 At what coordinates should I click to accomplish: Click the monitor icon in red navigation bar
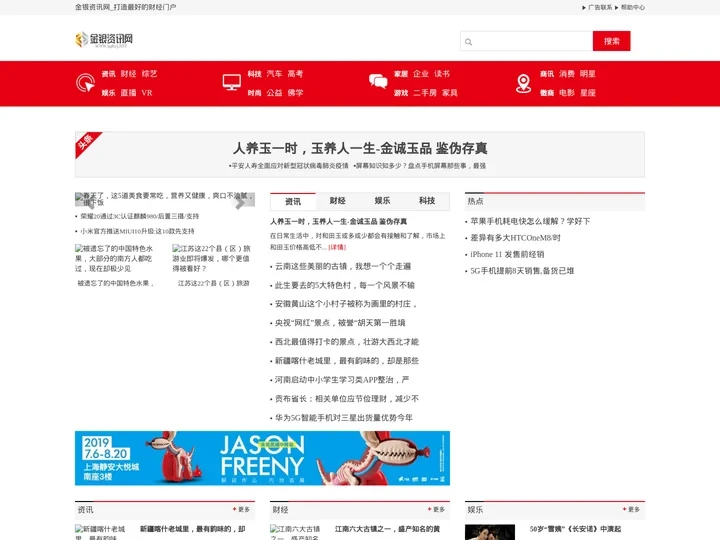[x=231, y=83]
